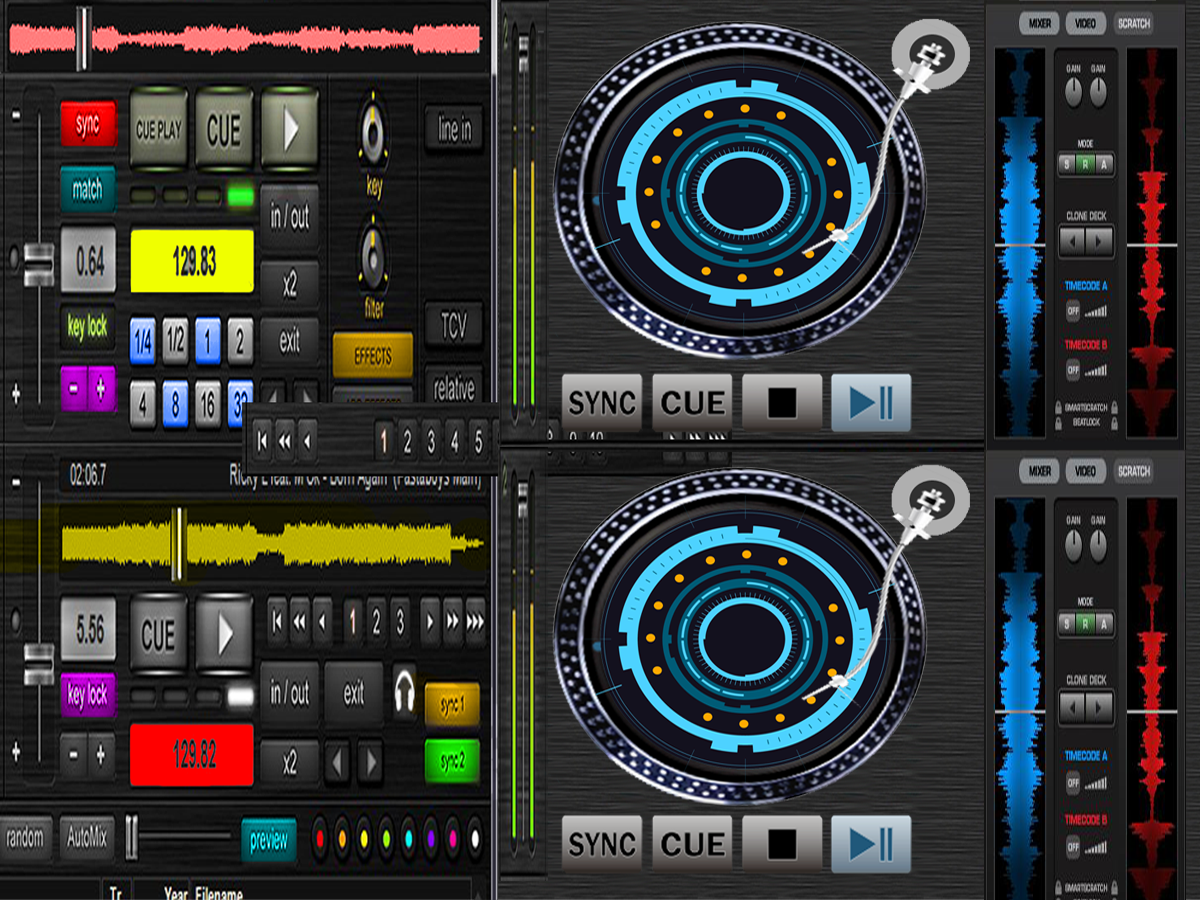The height and width of the screenshot is (900, 1200).
Task: Toggle TIMECODE A OFF switch in the top mixer
Action: 1073,311
